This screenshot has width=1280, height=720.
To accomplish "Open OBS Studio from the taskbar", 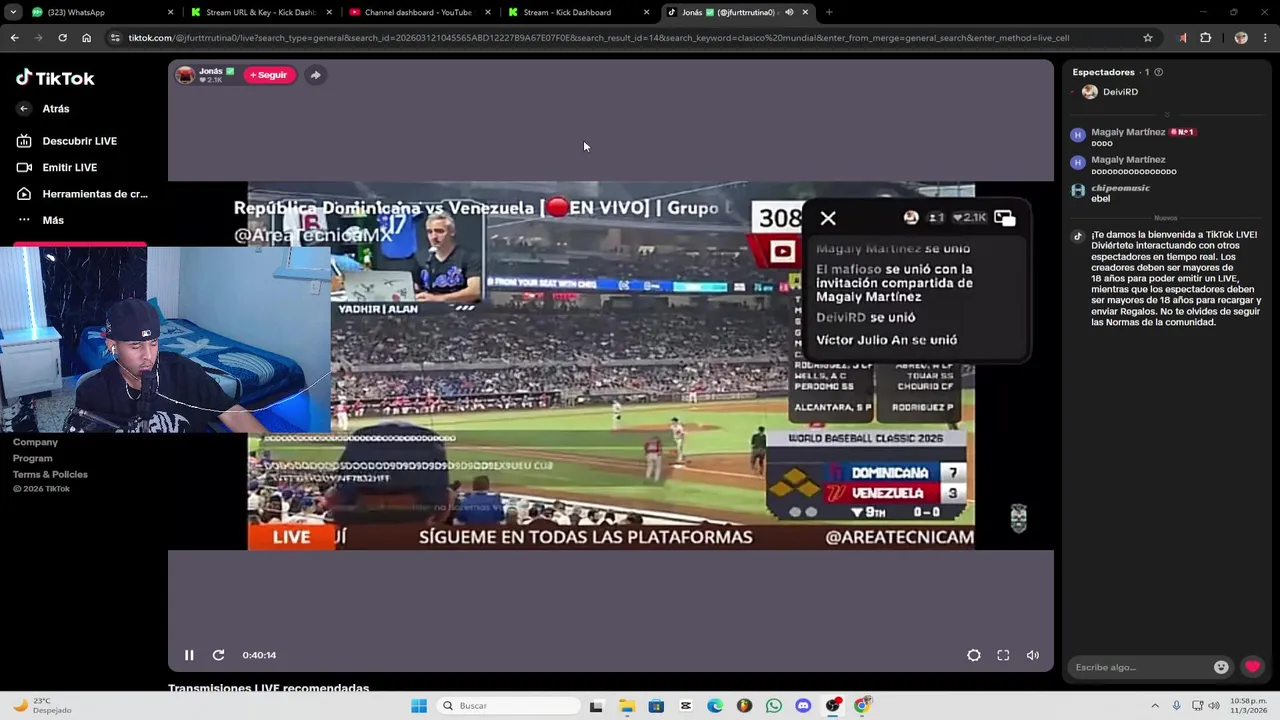I will click(x=833, y=706).
